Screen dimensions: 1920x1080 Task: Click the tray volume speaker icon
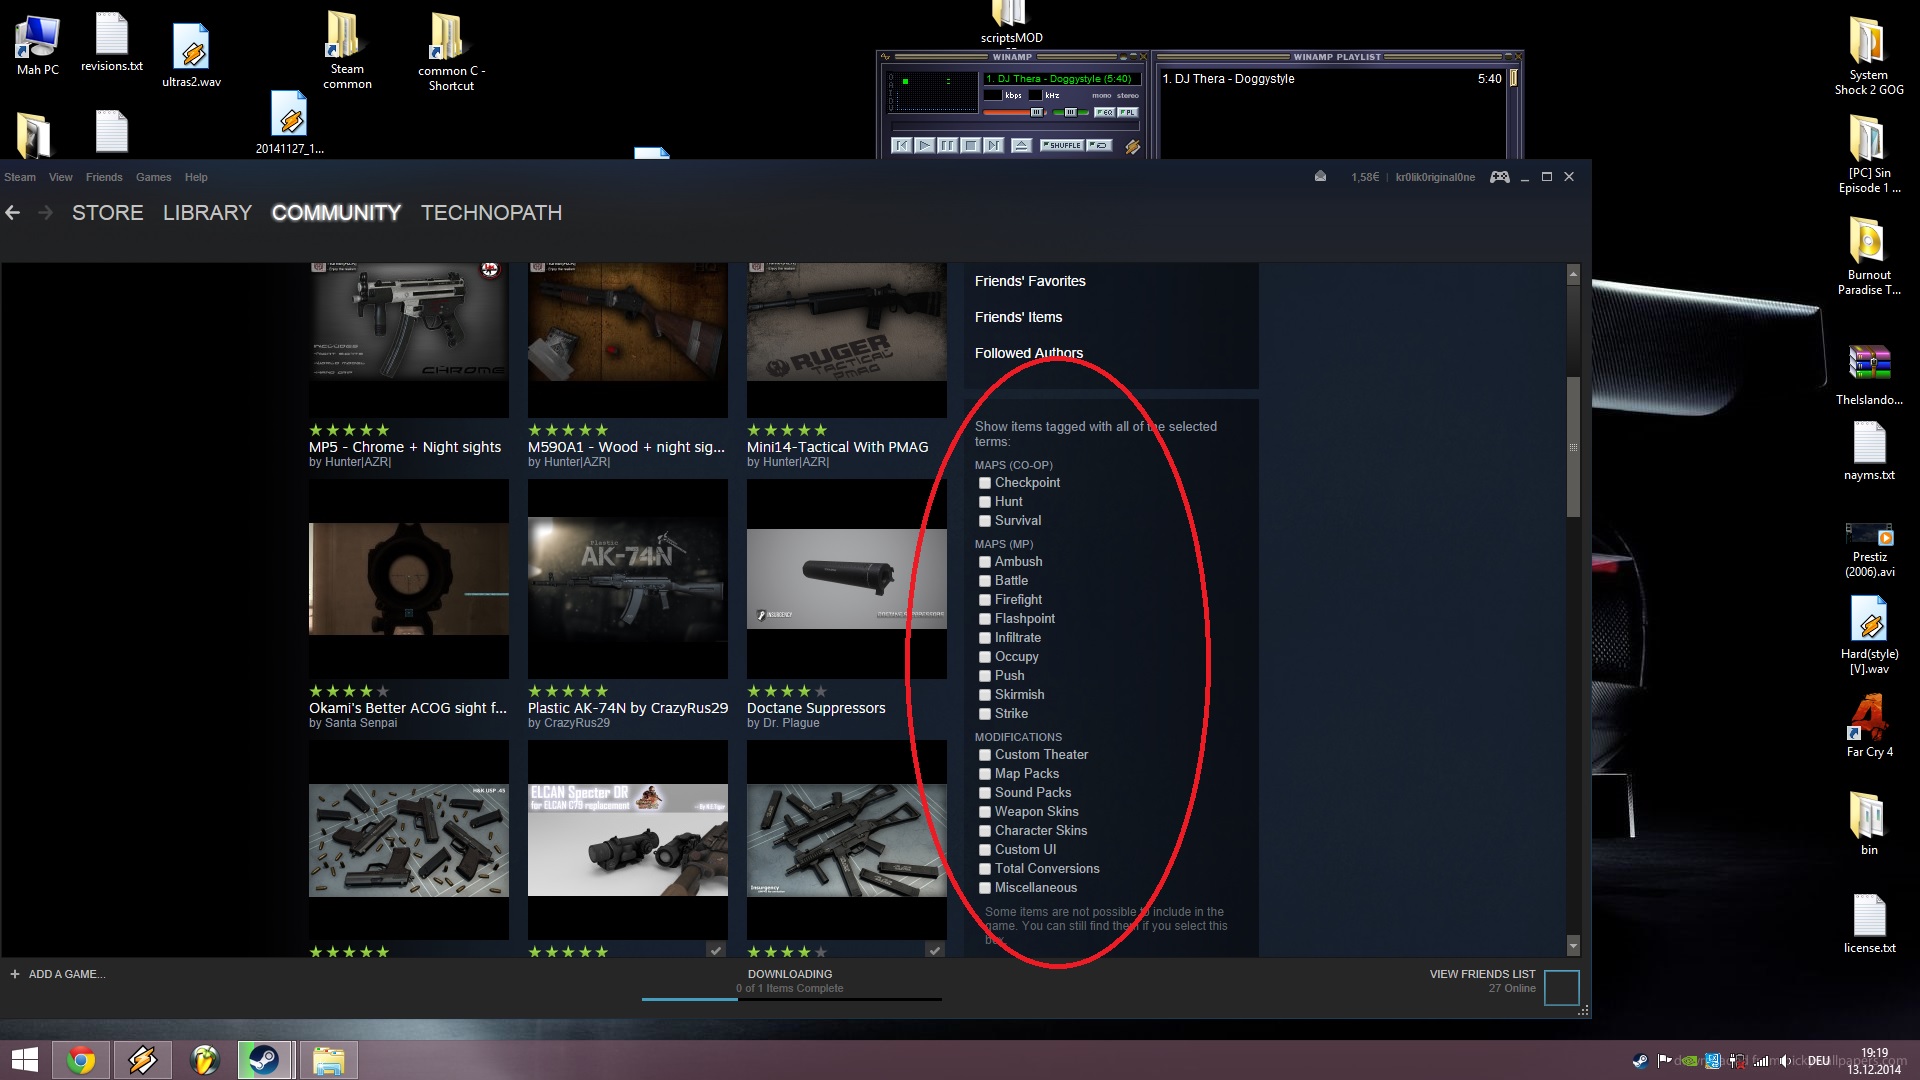pyautogui.click(x=1784, y=1061)
